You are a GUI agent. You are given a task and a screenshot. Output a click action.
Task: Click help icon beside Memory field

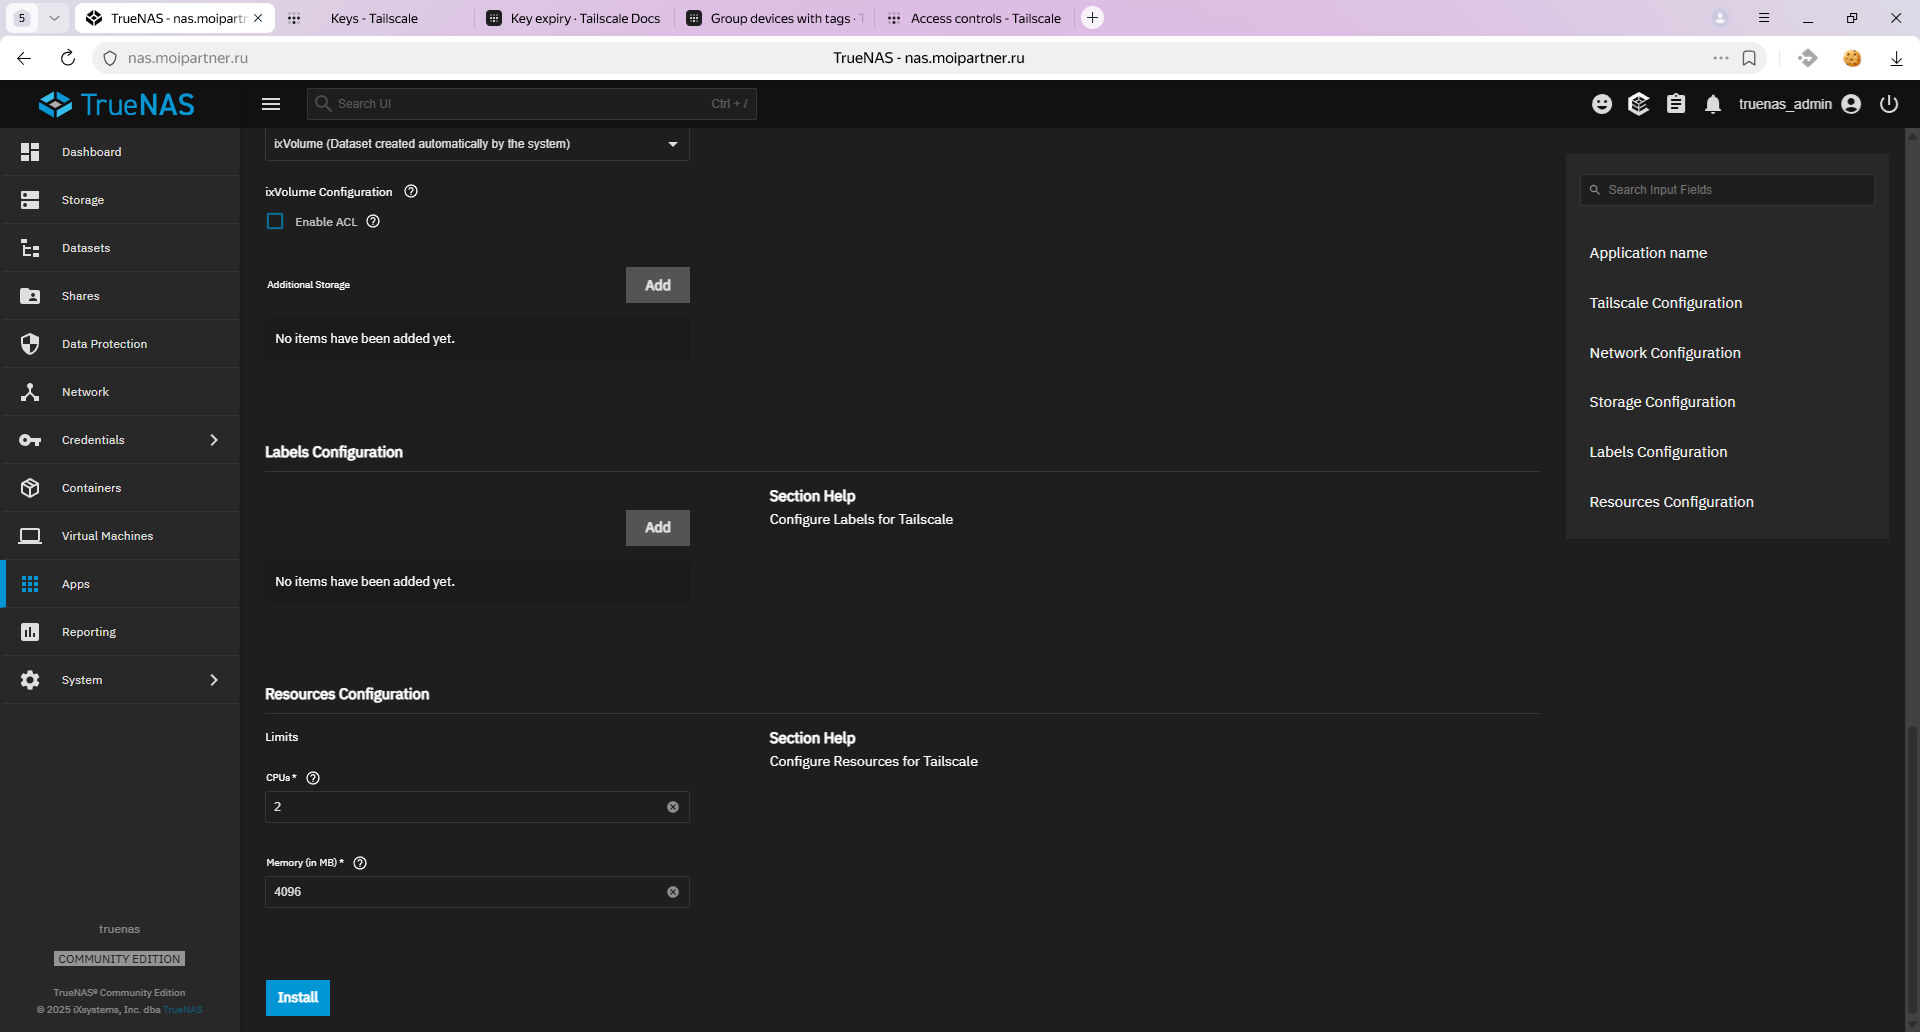pos(360,863)
